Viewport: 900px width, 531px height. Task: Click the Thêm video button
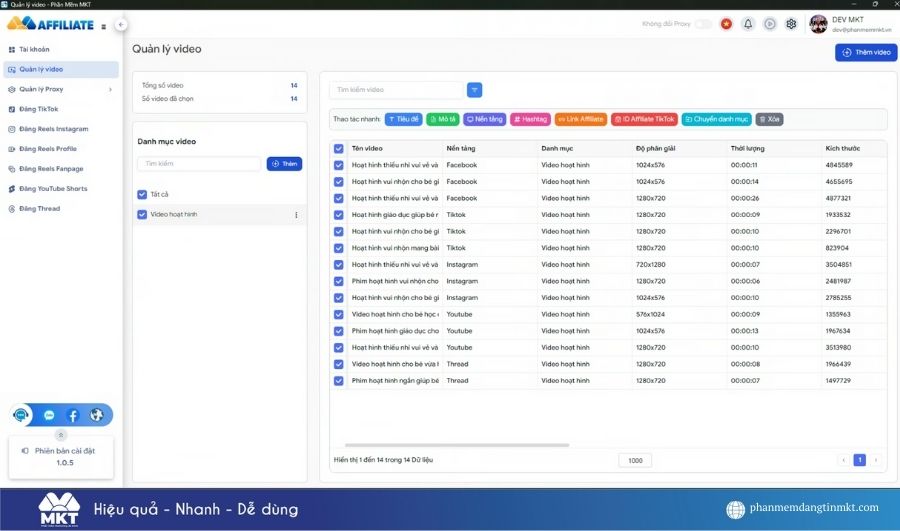click(866, 52)
